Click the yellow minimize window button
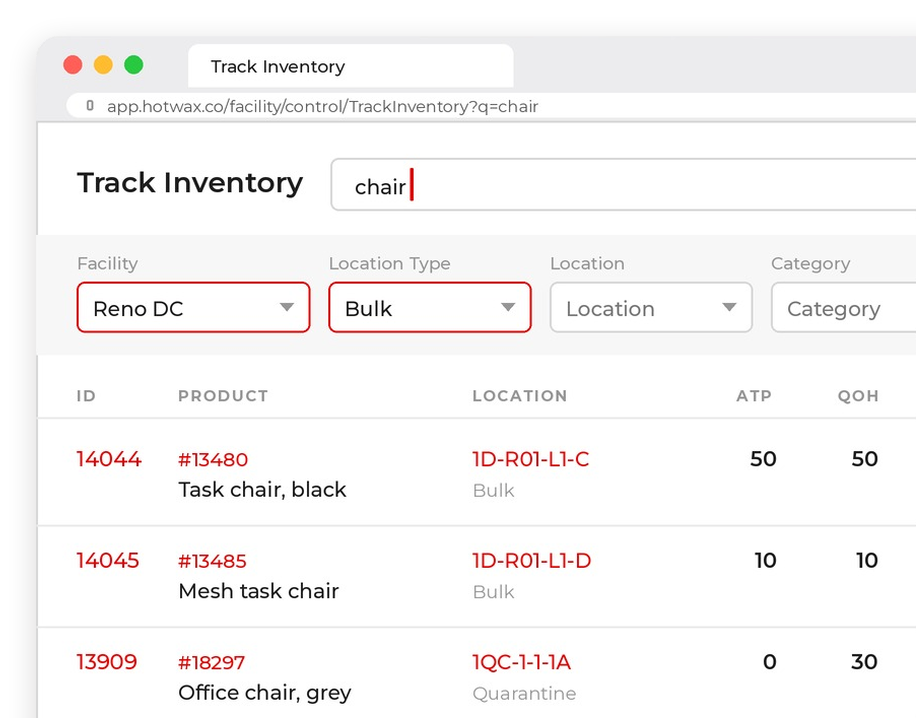The image size is (916, 718). tap(103, 64)
